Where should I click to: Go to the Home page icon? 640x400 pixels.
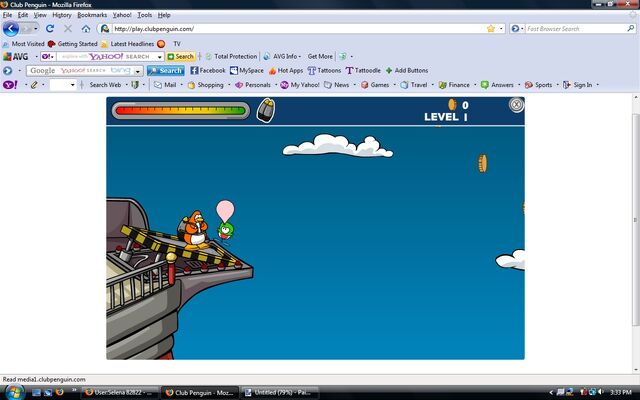[x=86, y=29]
